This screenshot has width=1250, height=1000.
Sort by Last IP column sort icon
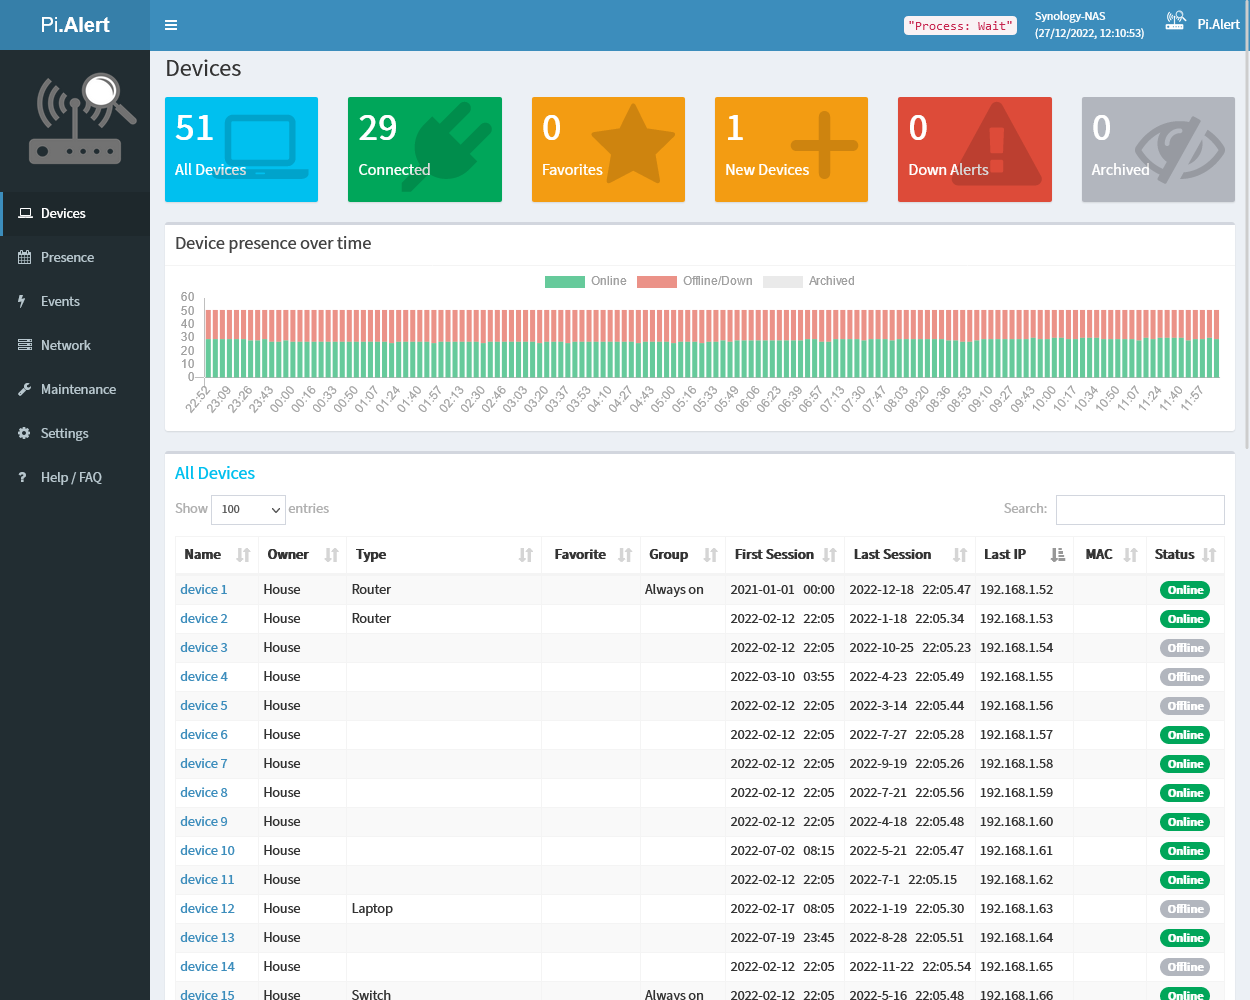(x=1058, y=555)
